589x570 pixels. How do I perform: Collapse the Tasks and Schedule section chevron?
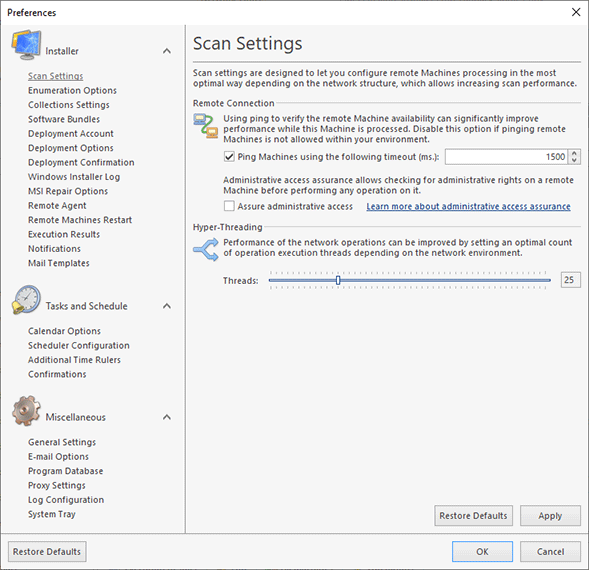167,306
